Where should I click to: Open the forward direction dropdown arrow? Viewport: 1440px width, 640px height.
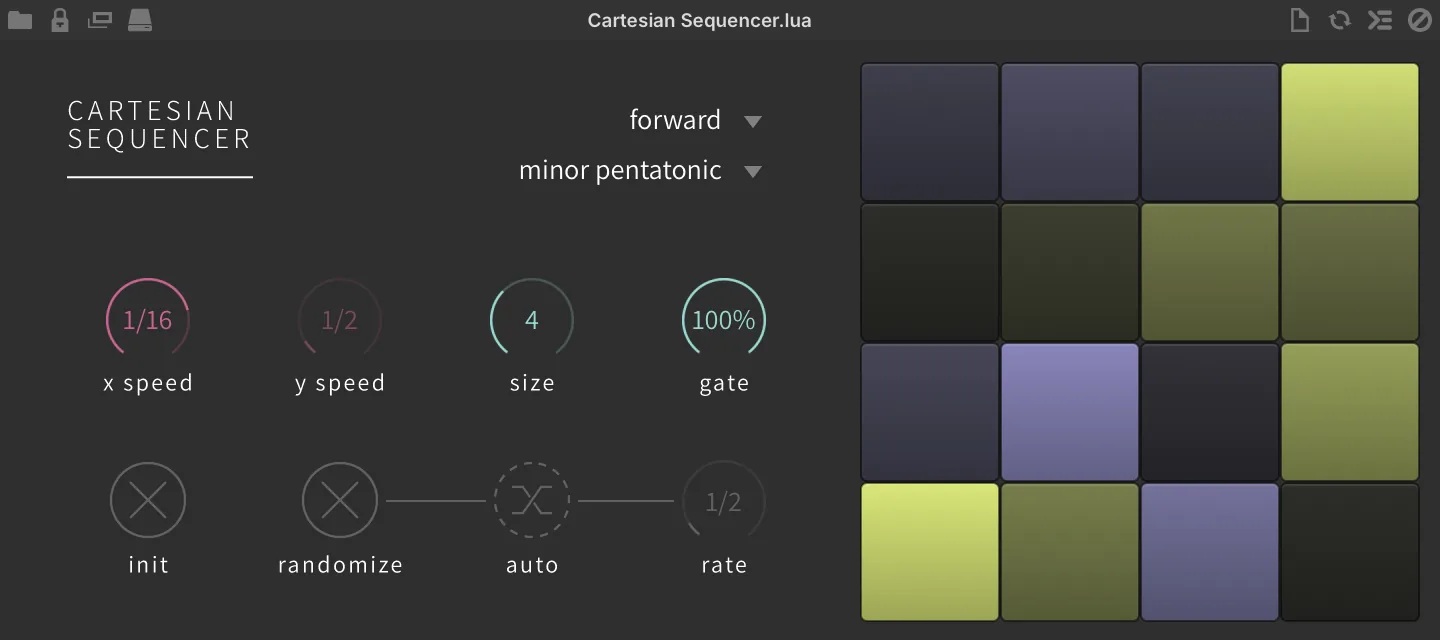753,121
